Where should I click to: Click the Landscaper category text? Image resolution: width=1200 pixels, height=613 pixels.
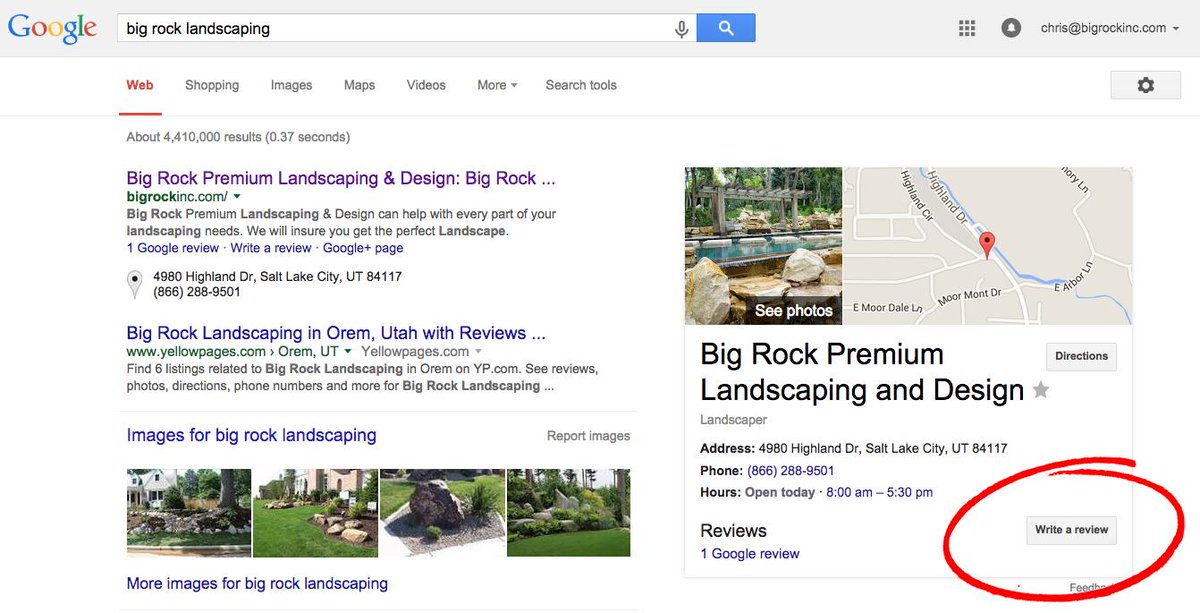[x=734, y=420]
